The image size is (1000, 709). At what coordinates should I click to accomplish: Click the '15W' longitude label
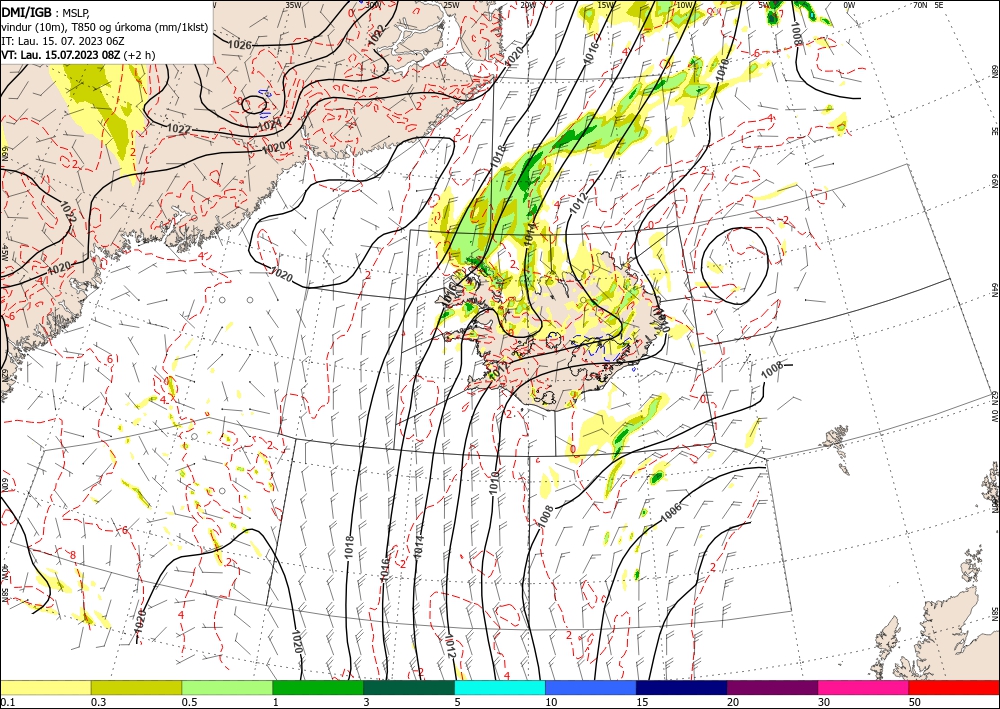(606, 5)
